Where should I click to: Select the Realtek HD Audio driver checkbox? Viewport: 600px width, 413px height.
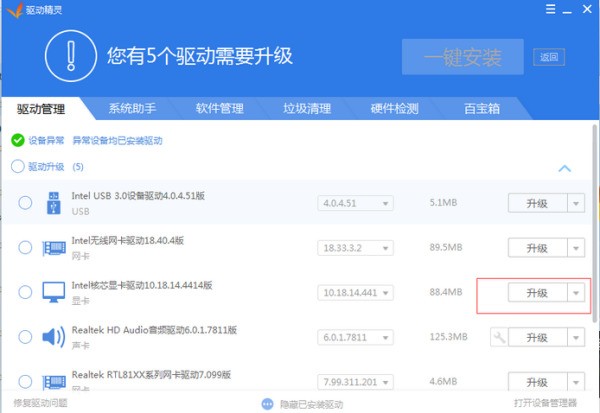(25, 337)
